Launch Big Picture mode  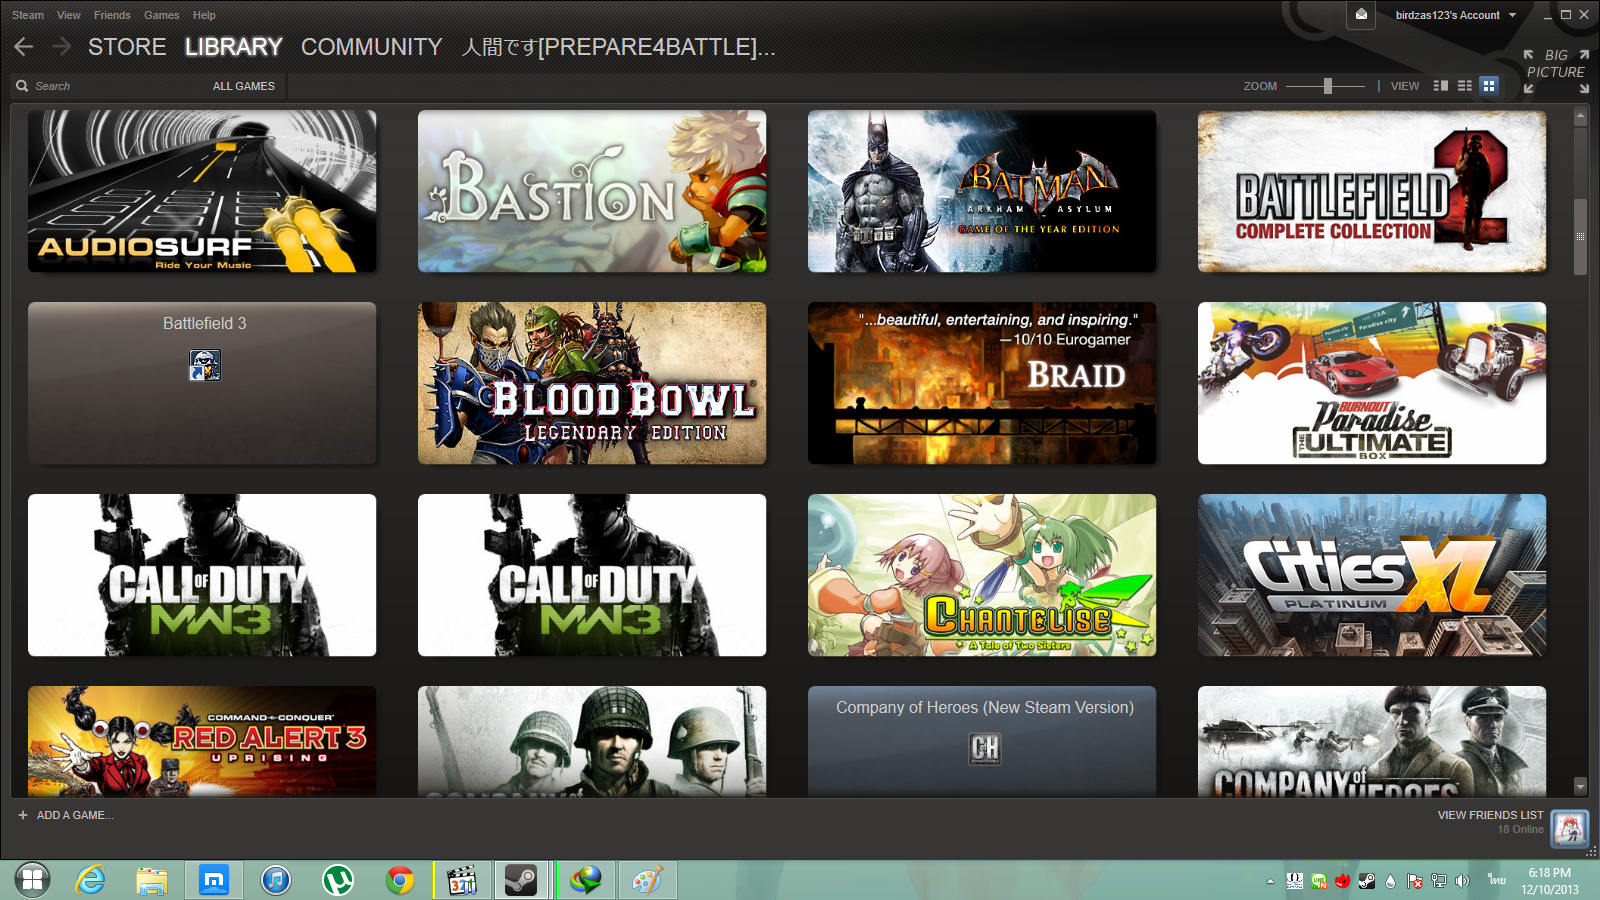[1556, 71]
